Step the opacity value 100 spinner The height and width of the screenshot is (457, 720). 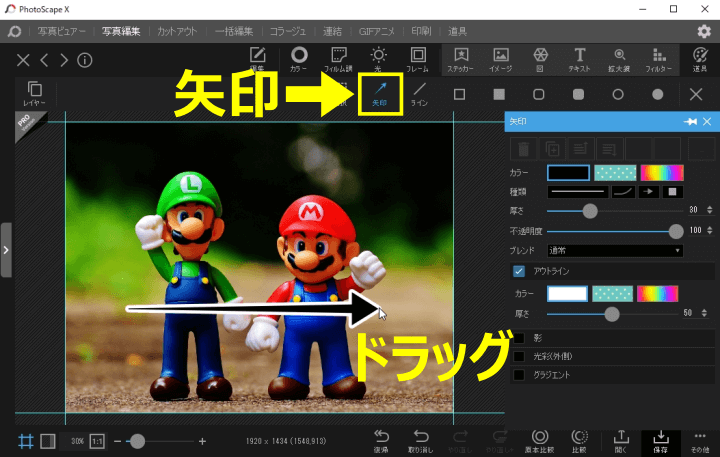coord(710,230)
